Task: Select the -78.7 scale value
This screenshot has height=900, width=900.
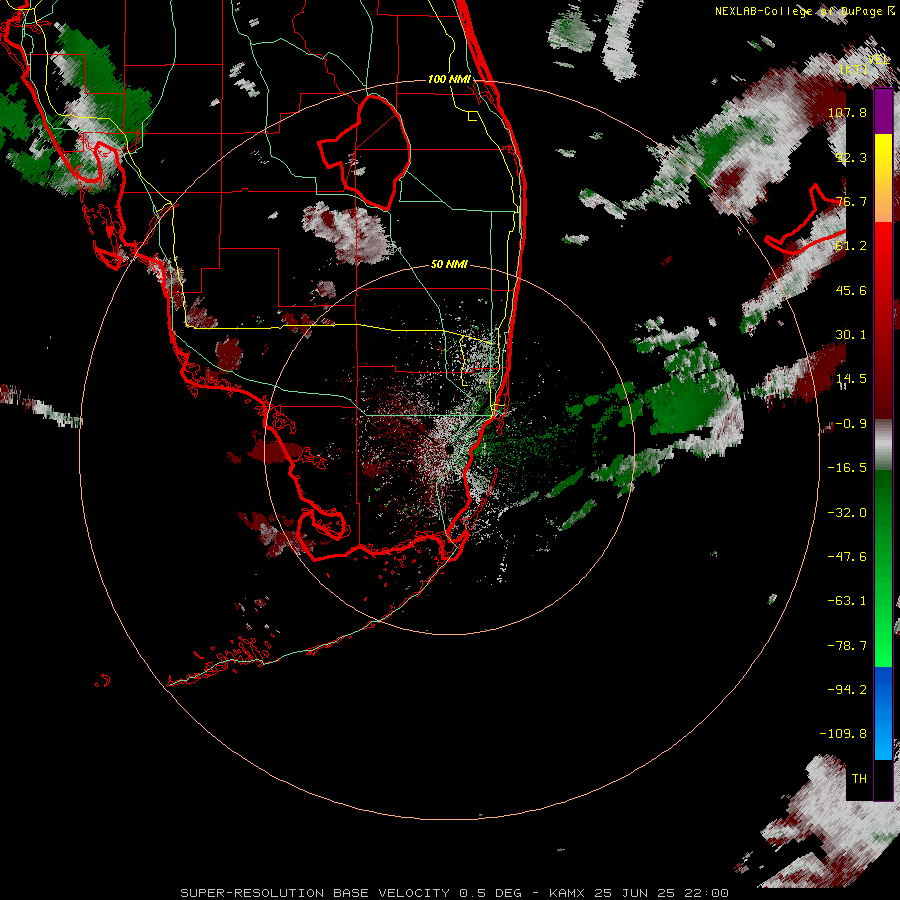Action: [x=847, y=646]
